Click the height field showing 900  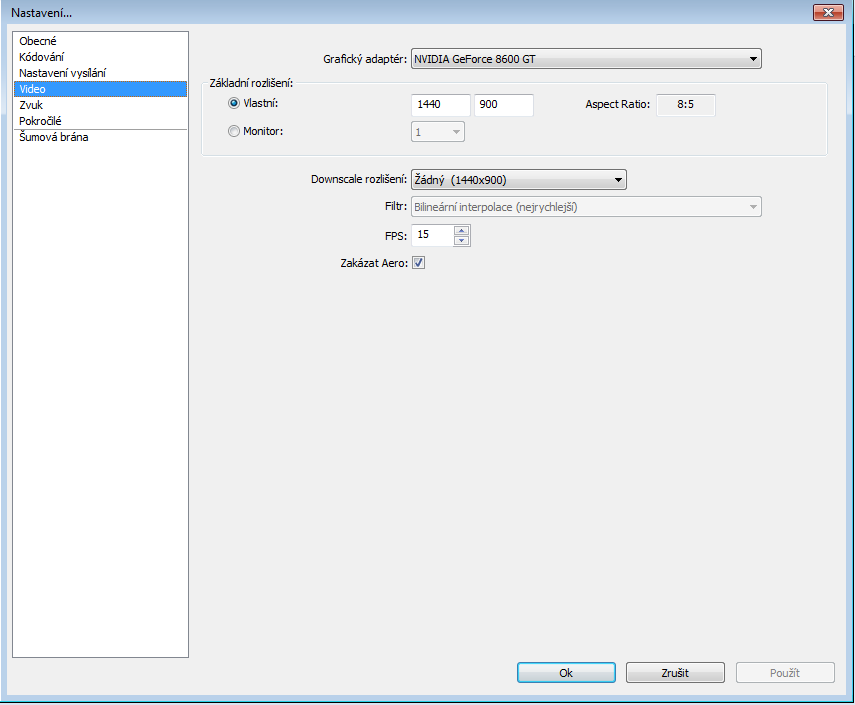click(503, 105)
